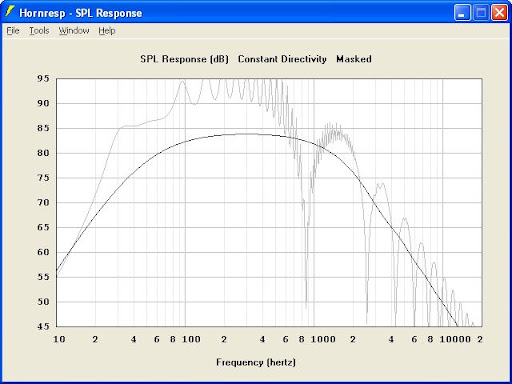
Task: Click the 10000 frequency axis label
Action: [x=455, y=339]
